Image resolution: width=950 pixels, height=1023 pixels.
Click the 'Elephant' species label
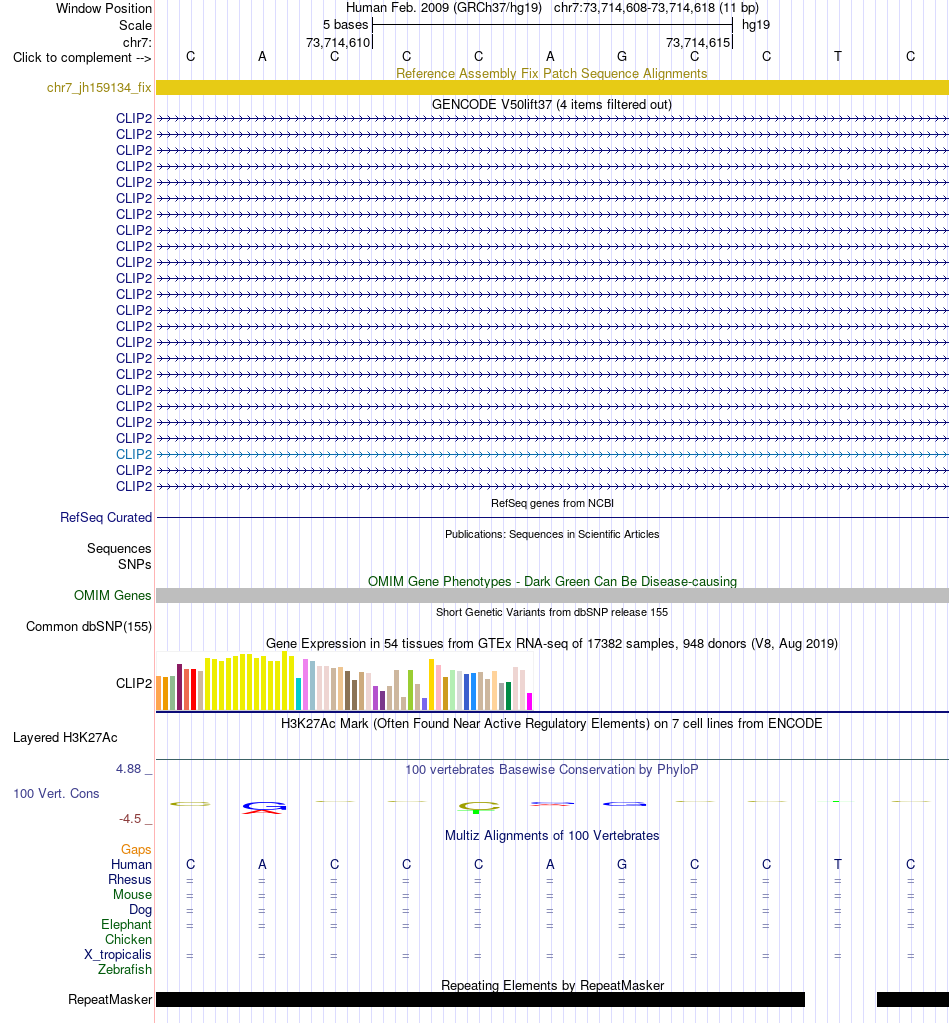click(127, 924)
